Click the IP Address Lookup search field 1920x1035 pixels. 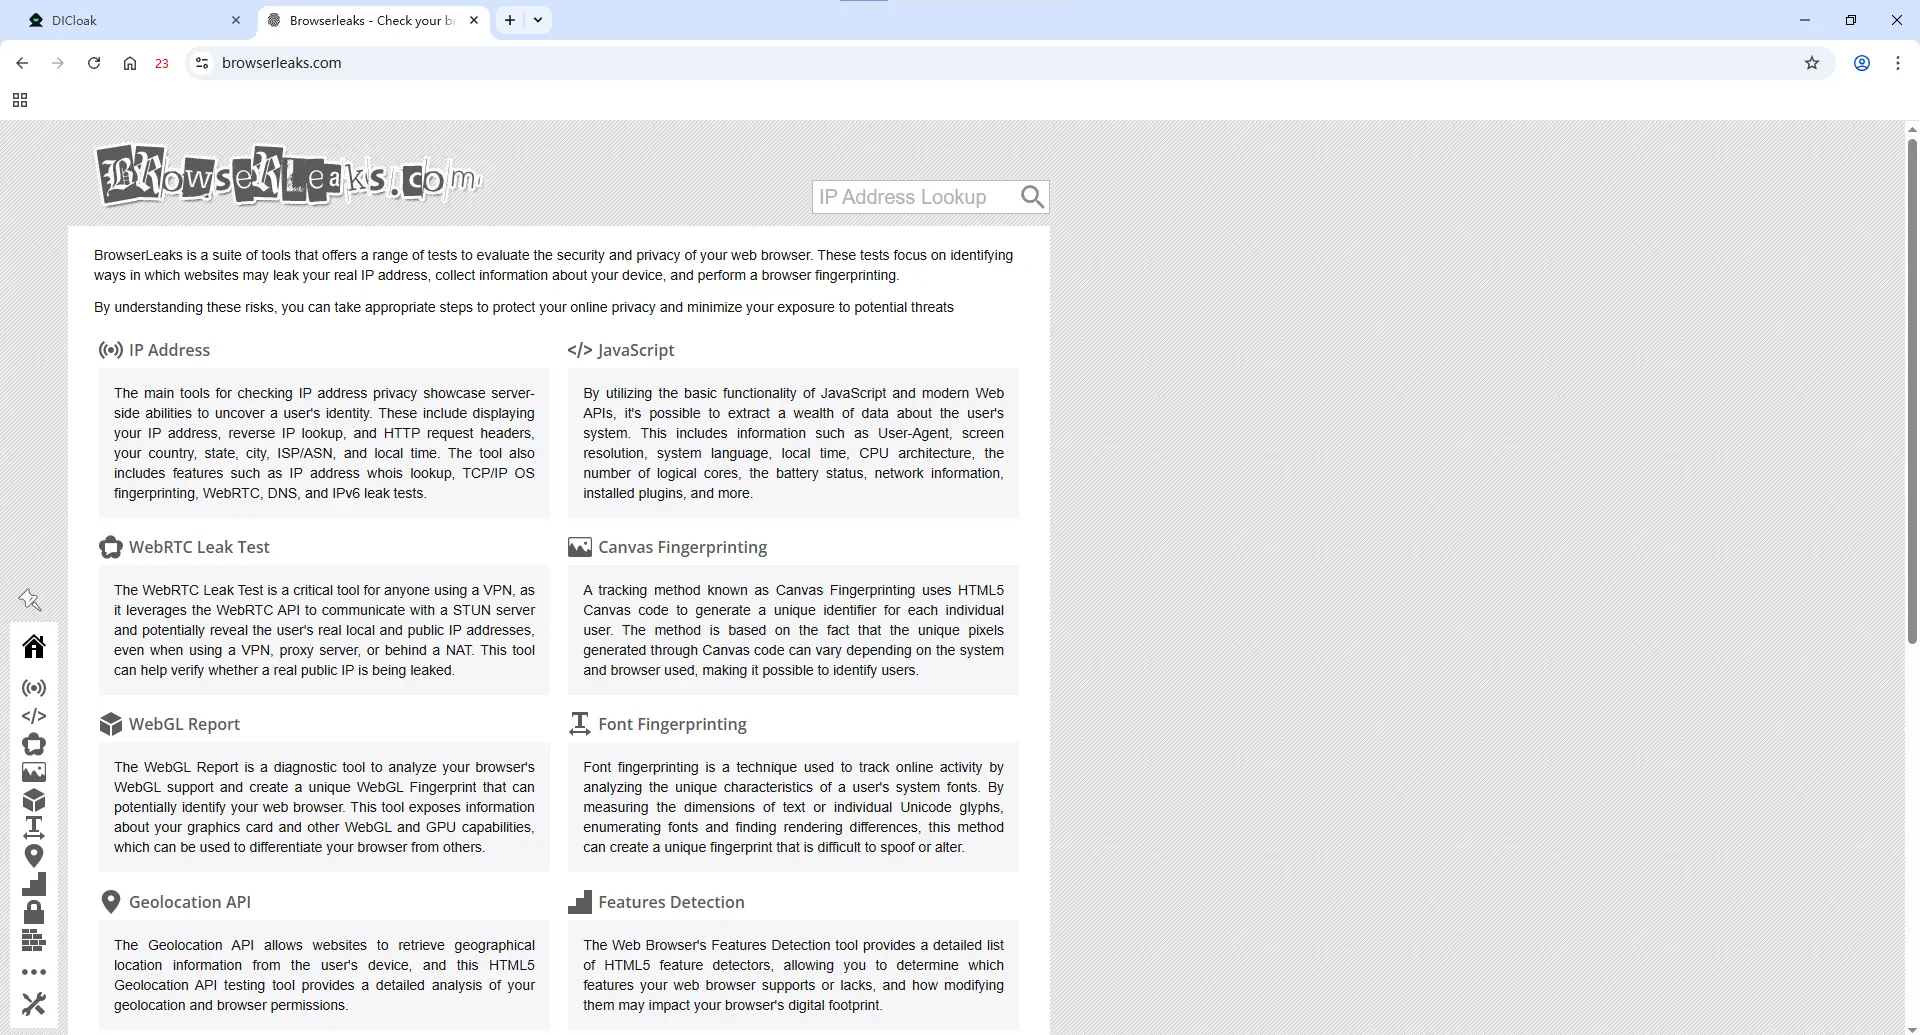(x=912, y=197)
